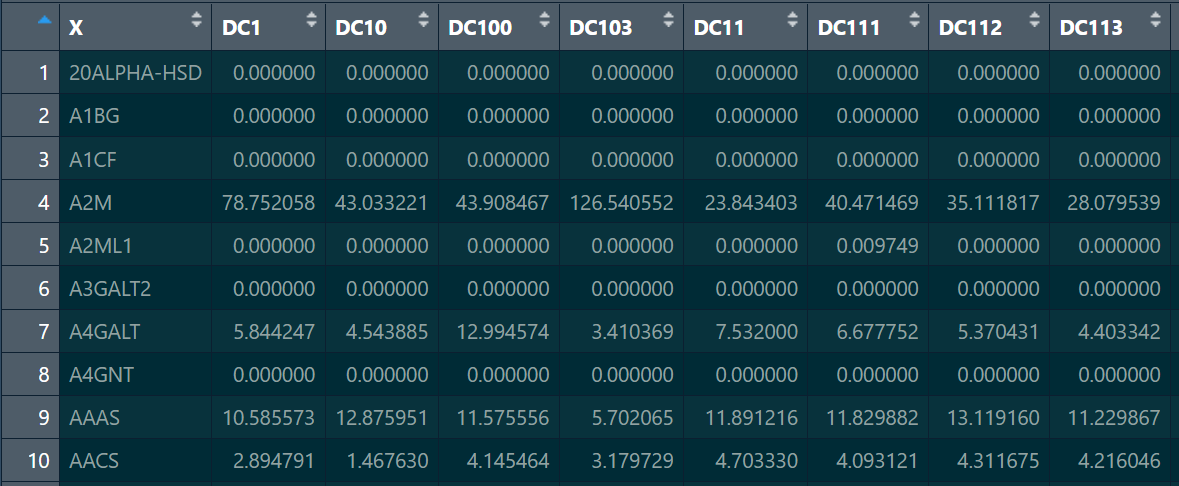
Task: Click value 6.677752 in A4GALT row
Action: [x=877, y=332]
